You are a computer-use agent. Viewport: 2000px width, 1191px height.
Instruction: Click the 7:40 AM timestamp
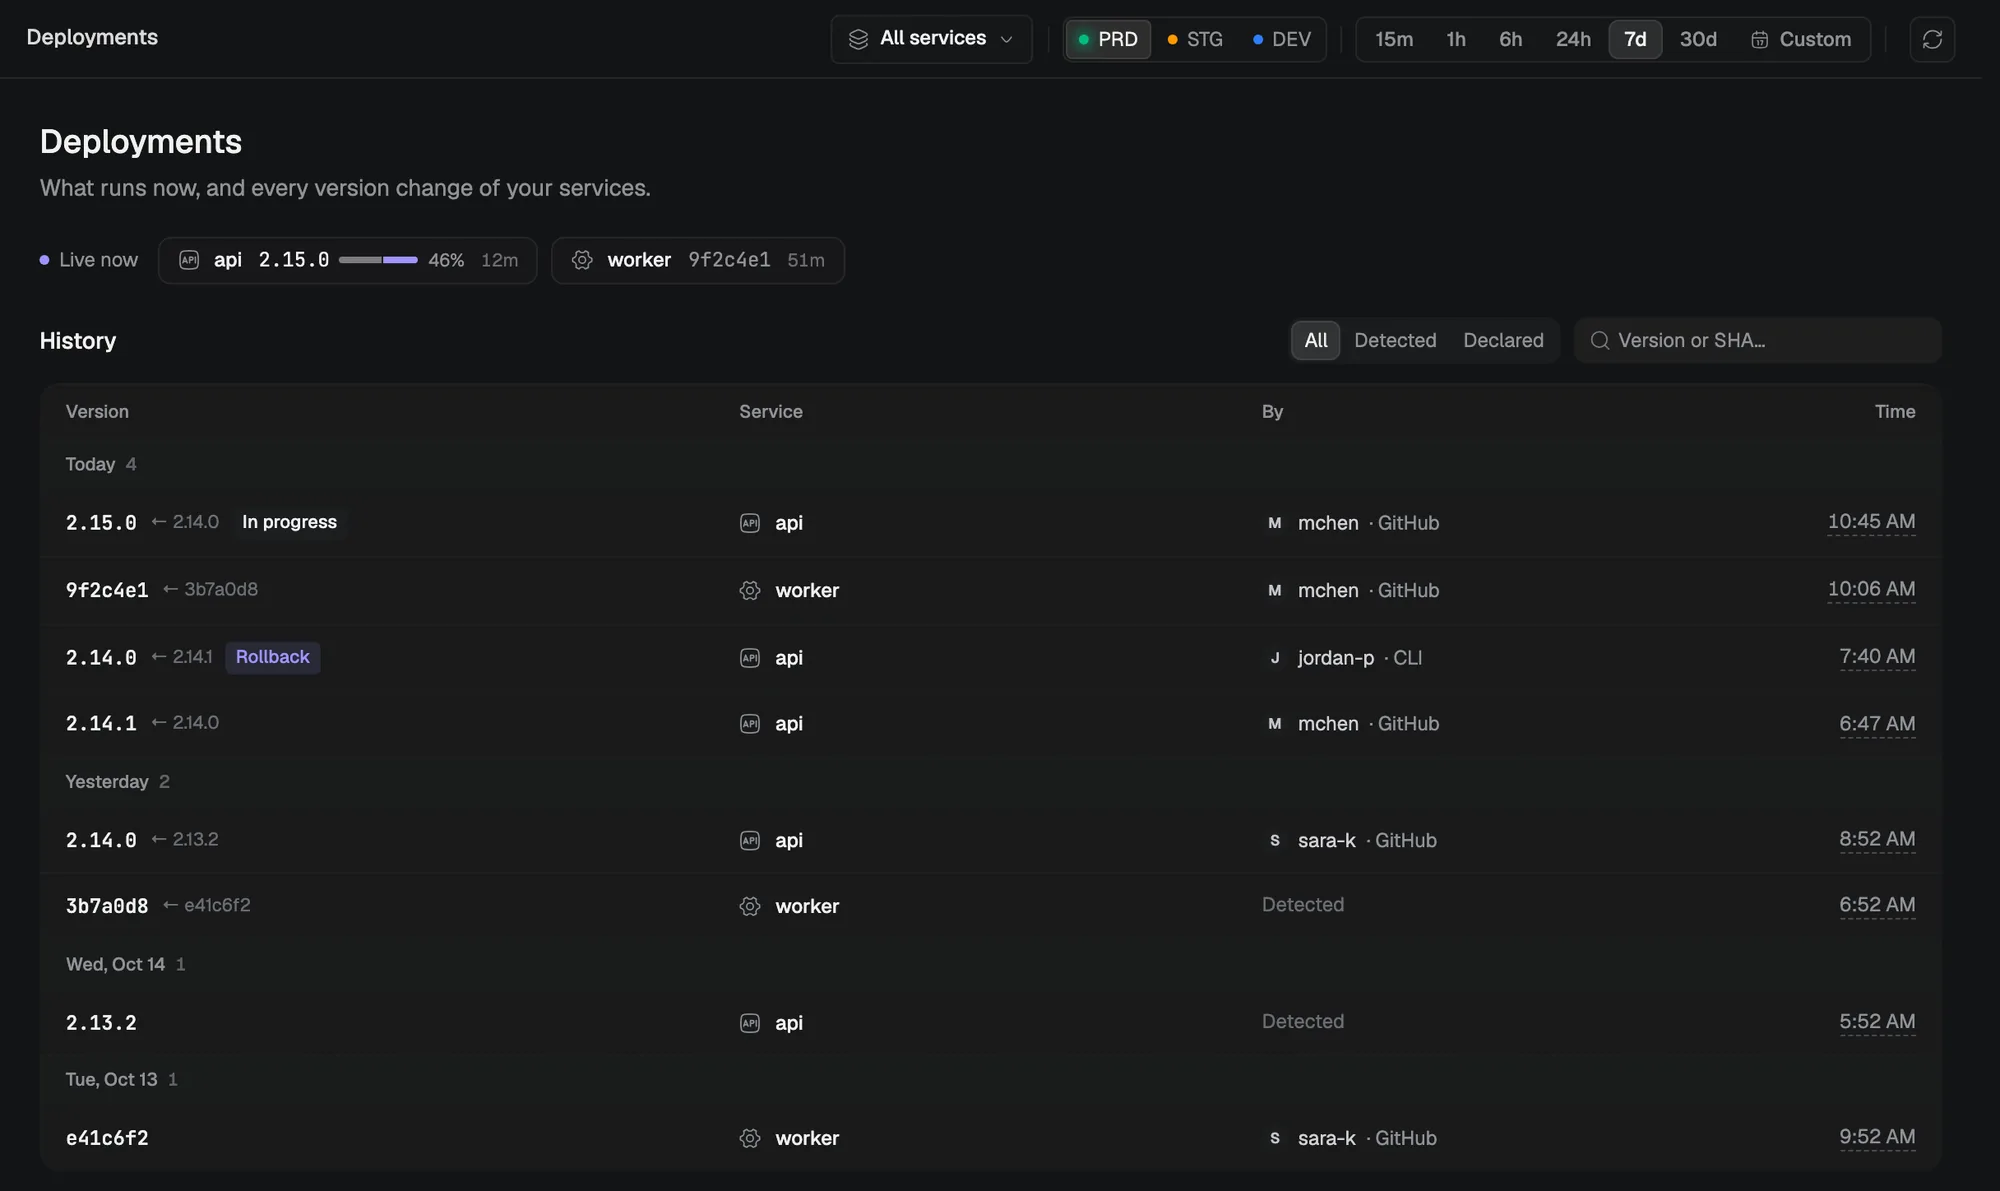pyautogui.click(x=1877, y=657)
